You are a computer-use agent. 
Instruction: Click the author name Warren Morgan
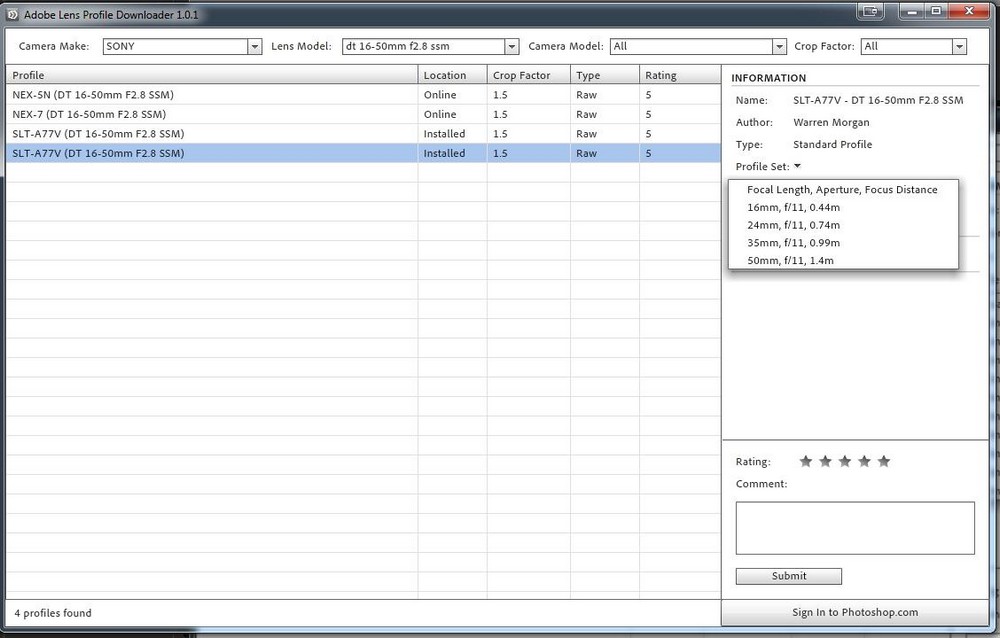pos(831,122)
